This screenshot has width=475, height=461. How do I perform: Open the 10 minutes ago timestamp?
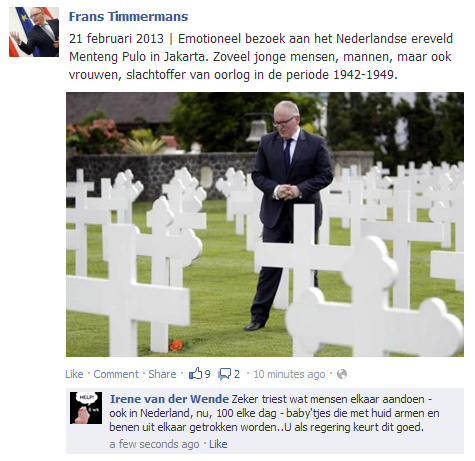pos(289,374)
